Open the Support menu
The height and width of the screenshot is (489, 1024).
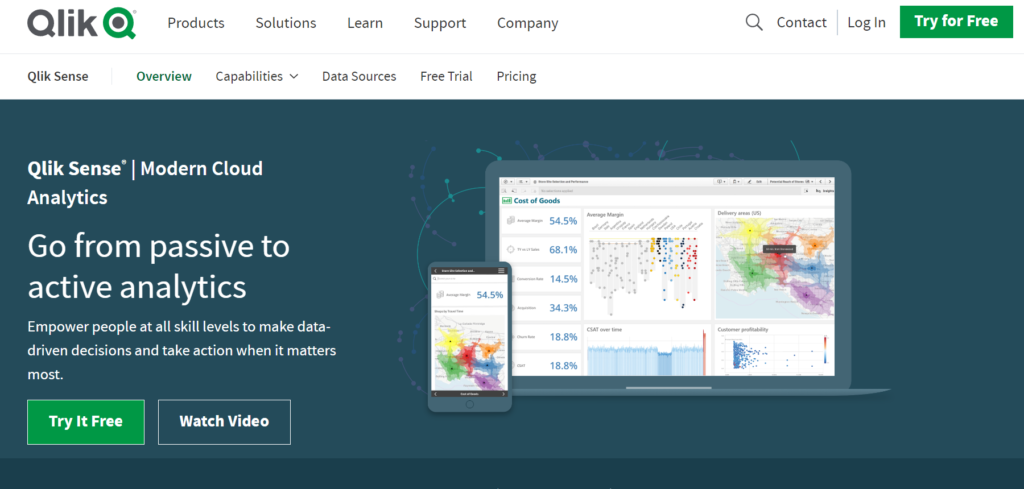[x=440, y=23]
